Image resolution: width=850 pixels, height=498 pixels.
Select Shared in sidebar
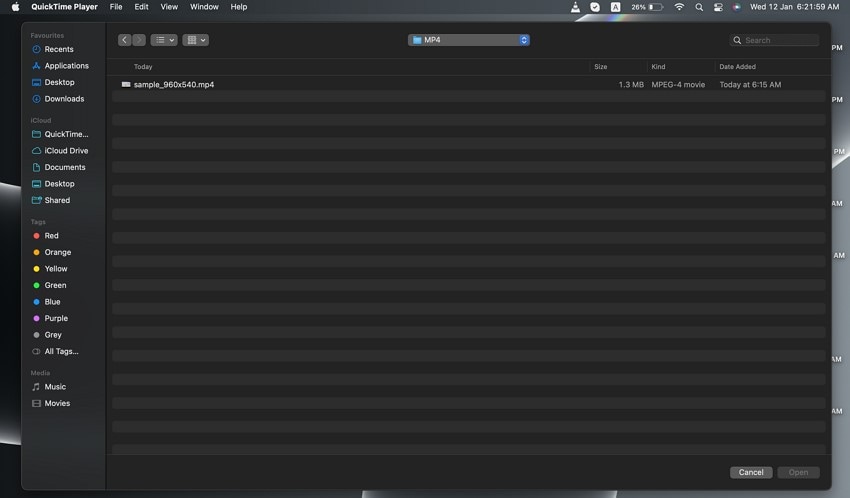coord(57,200)
